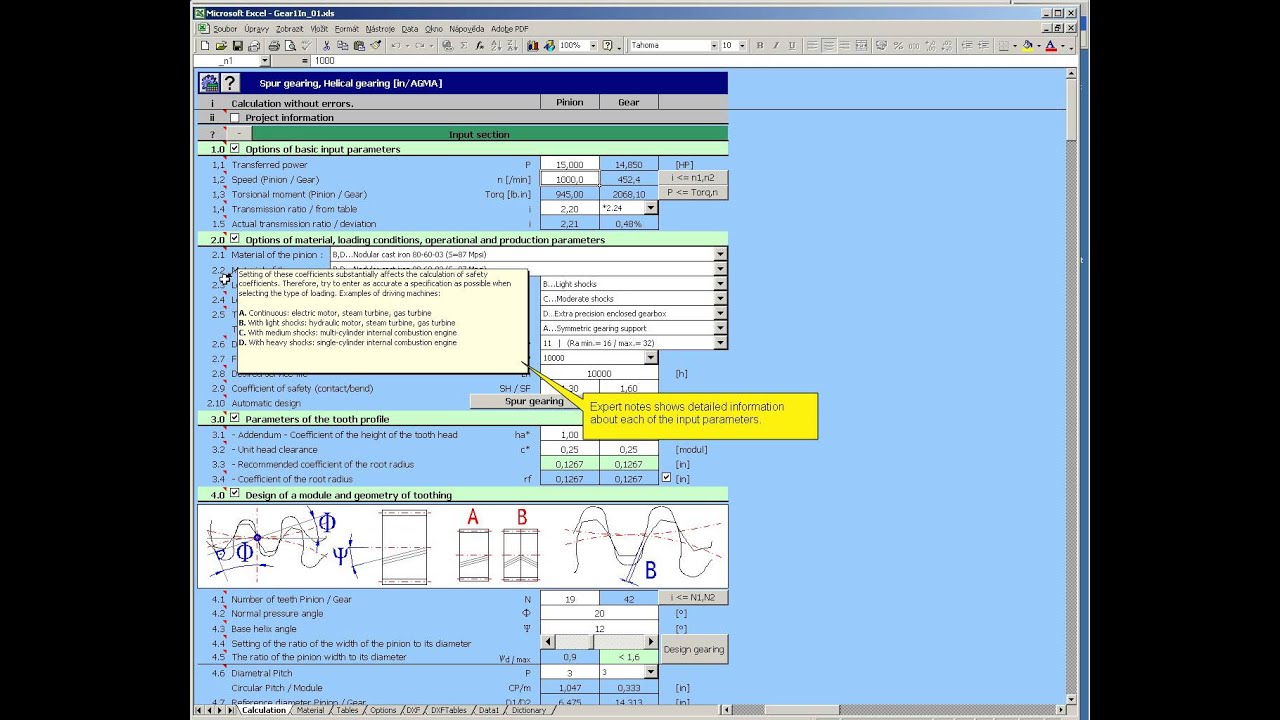The height and width of the screenshot is (720, 1280).
Task: Click the Font Color red A
Action: 1051,45
